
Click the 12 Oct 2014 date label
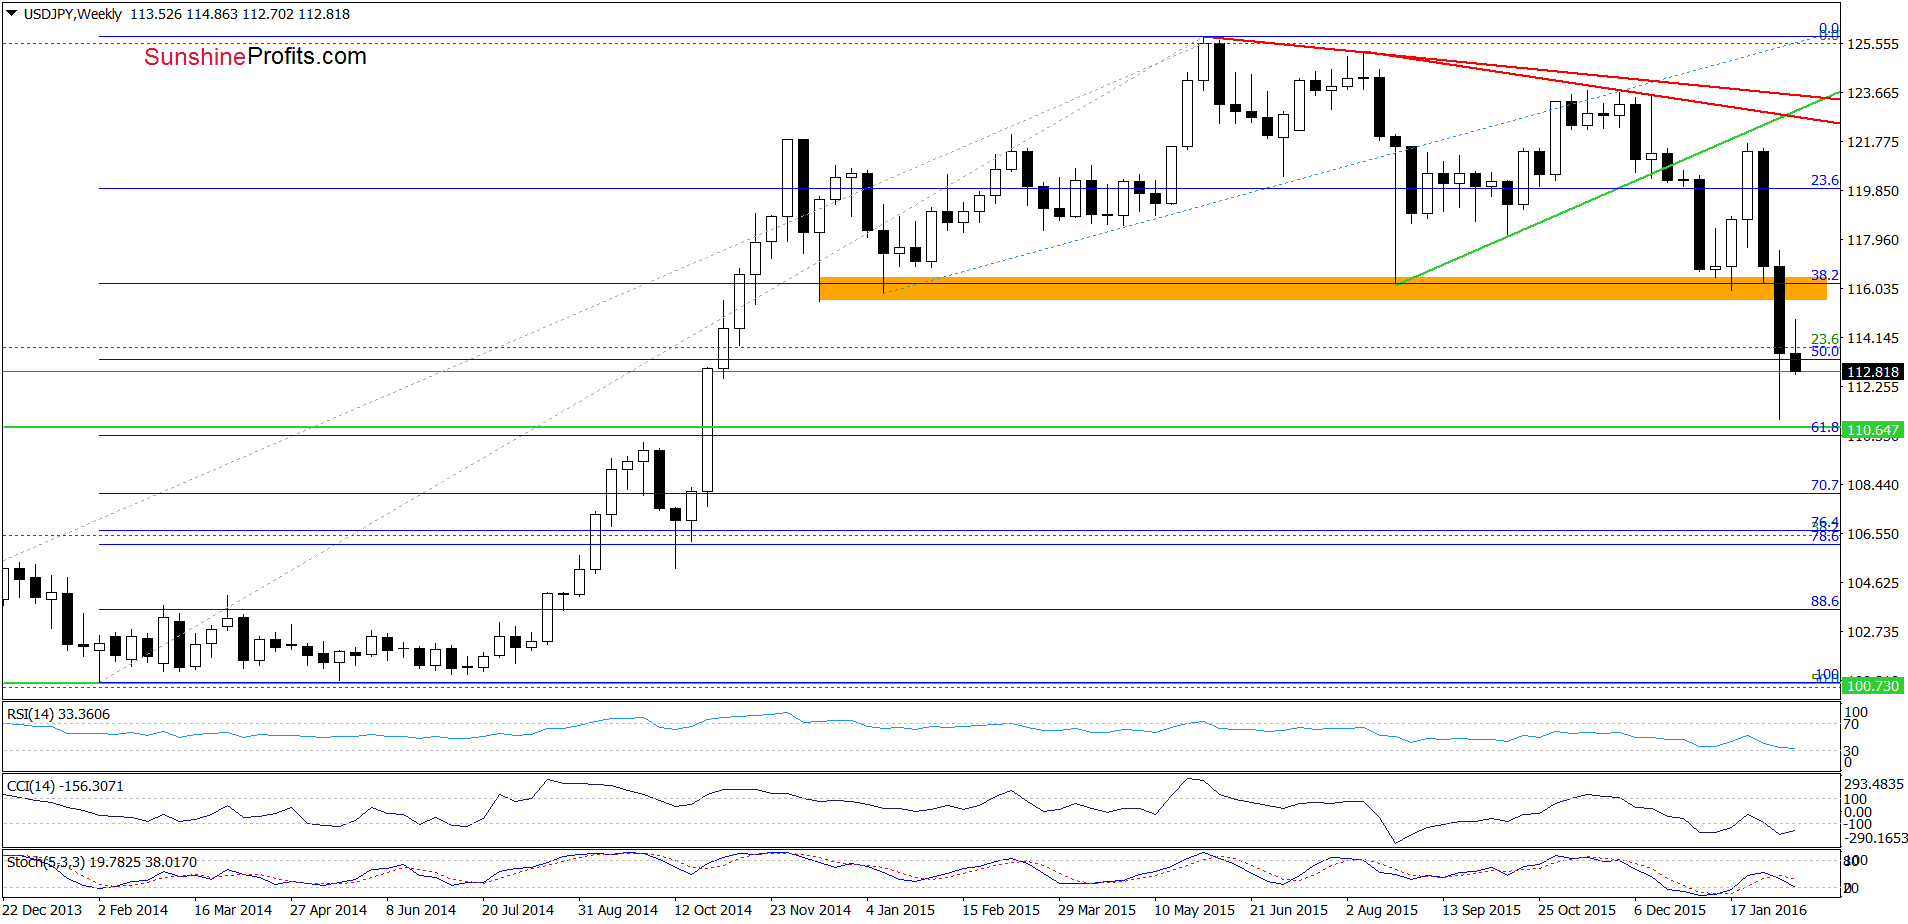713,910
